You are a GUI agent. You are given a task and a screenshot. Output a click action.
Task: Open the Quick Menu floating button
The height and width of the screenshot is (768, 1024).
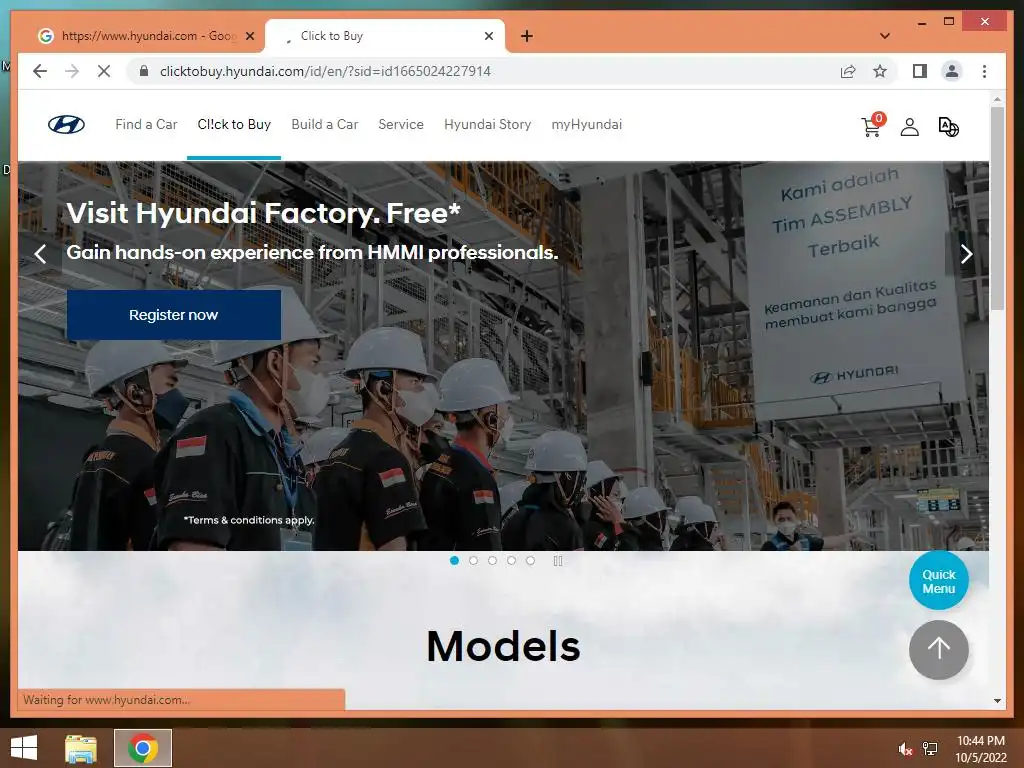point(938,581)
